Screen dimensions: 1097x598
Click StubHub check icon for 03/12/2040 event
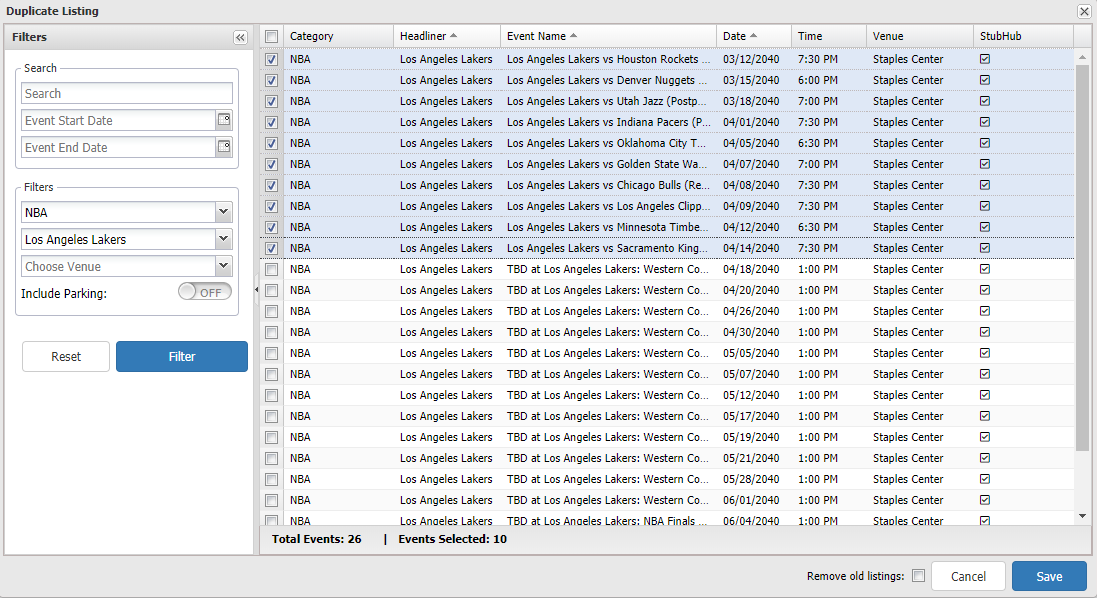pos(985,59)
